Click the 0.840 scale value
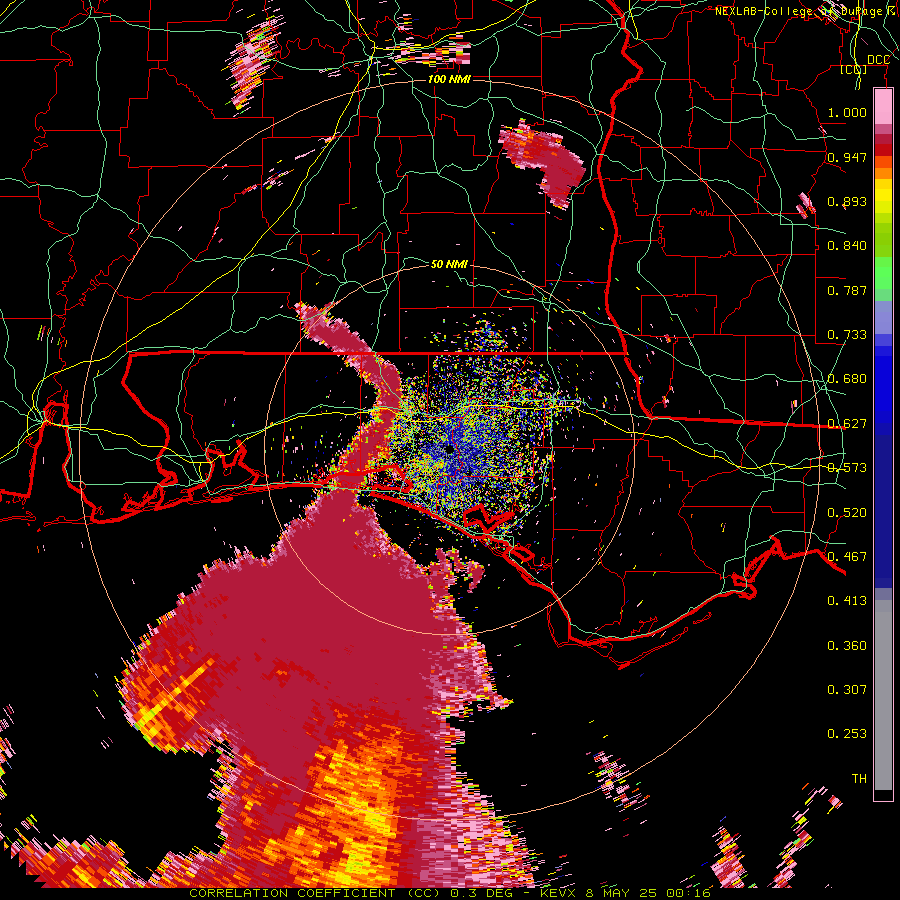 [847, 246]
